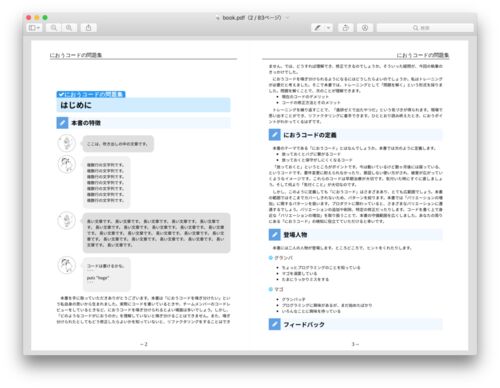Click the avatar beside the long-text bubble

pyautogui.click(x=67, y=220)
